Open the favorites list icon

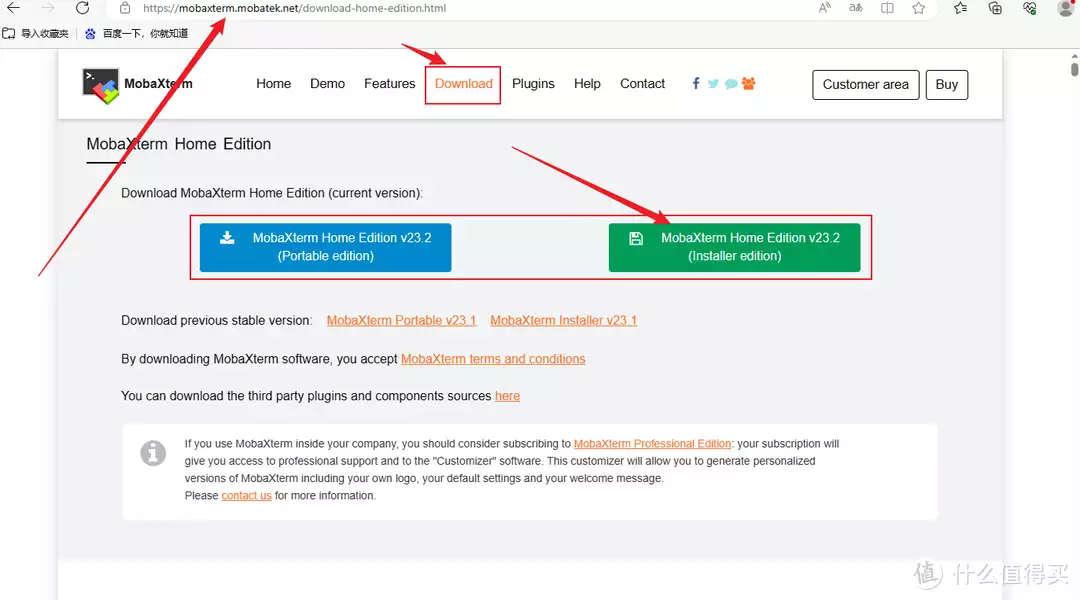click(961, 8)
